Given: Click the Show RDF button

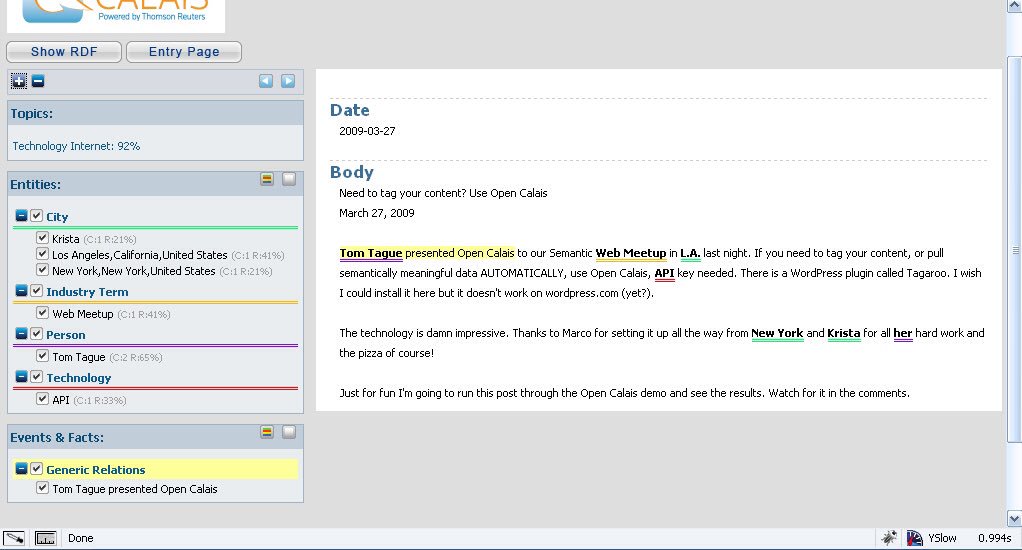Looking at the screenshot, I should (64, 51).
